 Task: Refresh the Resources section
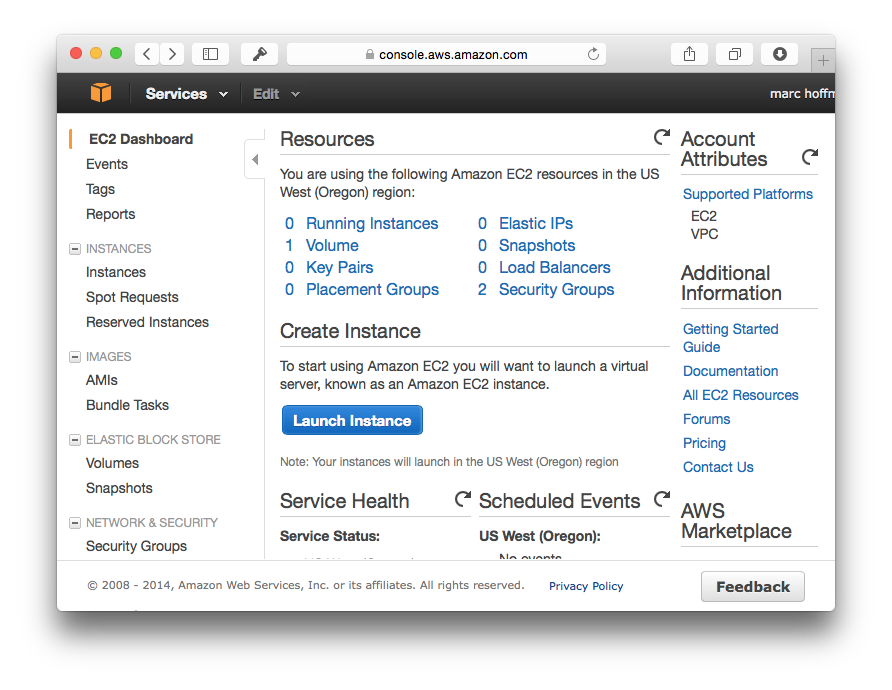pyautogui.click(x=662, y=137)
